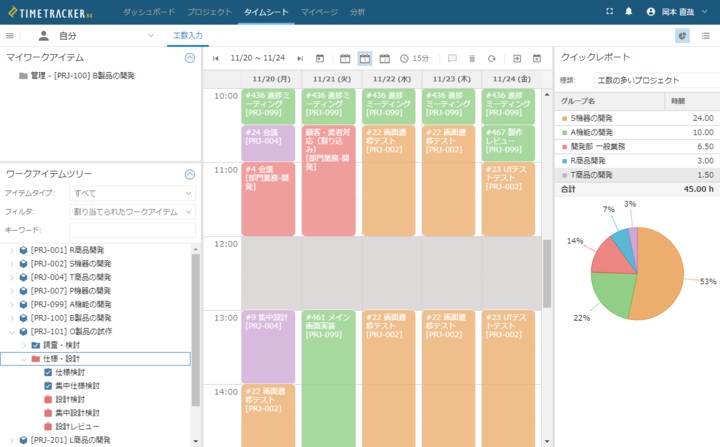The height and width of the screenshot is (447, 720).
Task: Open the アイテムタイプ dropdown
Action: [132, 192]
